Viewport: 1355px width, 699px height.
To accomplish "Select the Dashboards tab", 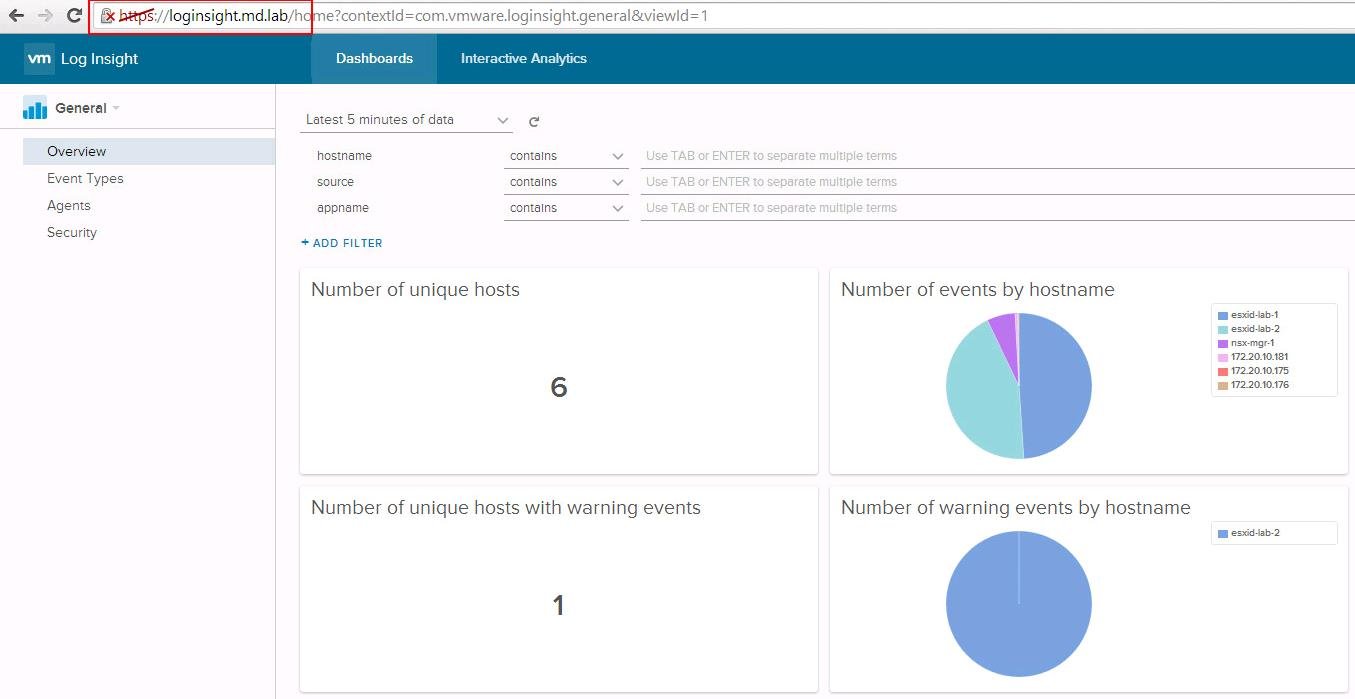I will click(374, 59).
